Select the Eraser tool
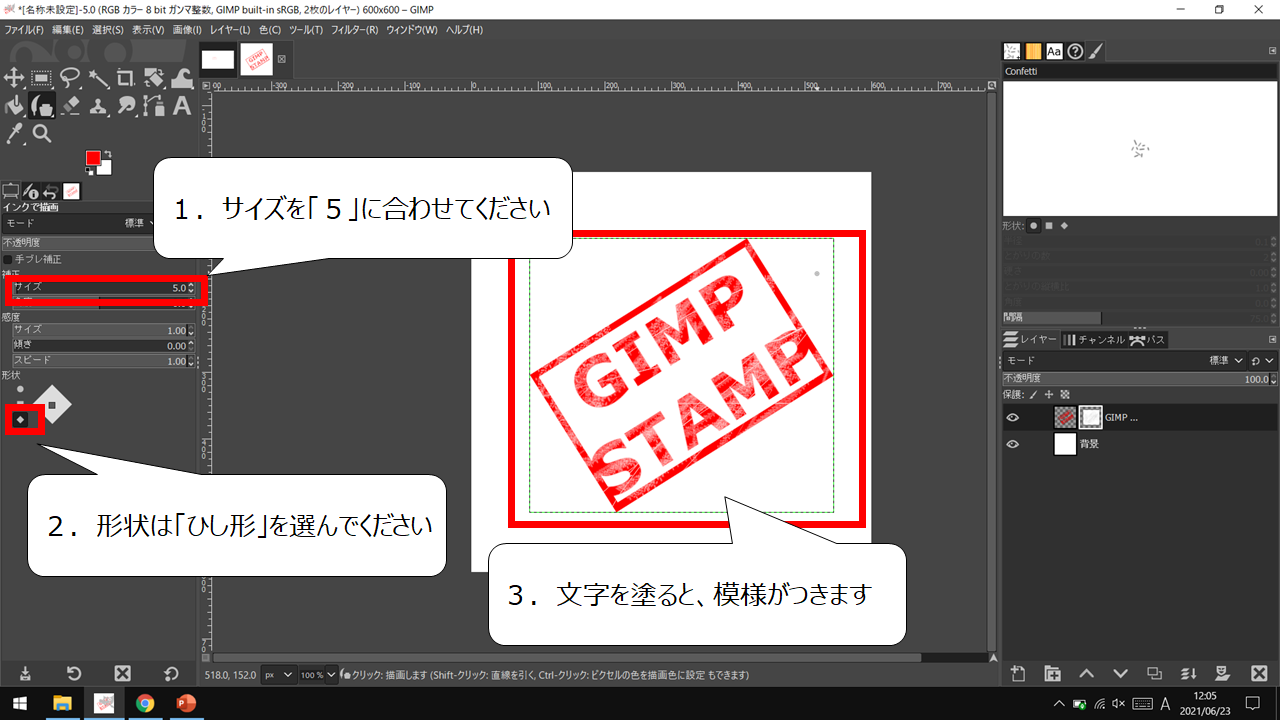 pyautogui.click(x=70, y=106)
